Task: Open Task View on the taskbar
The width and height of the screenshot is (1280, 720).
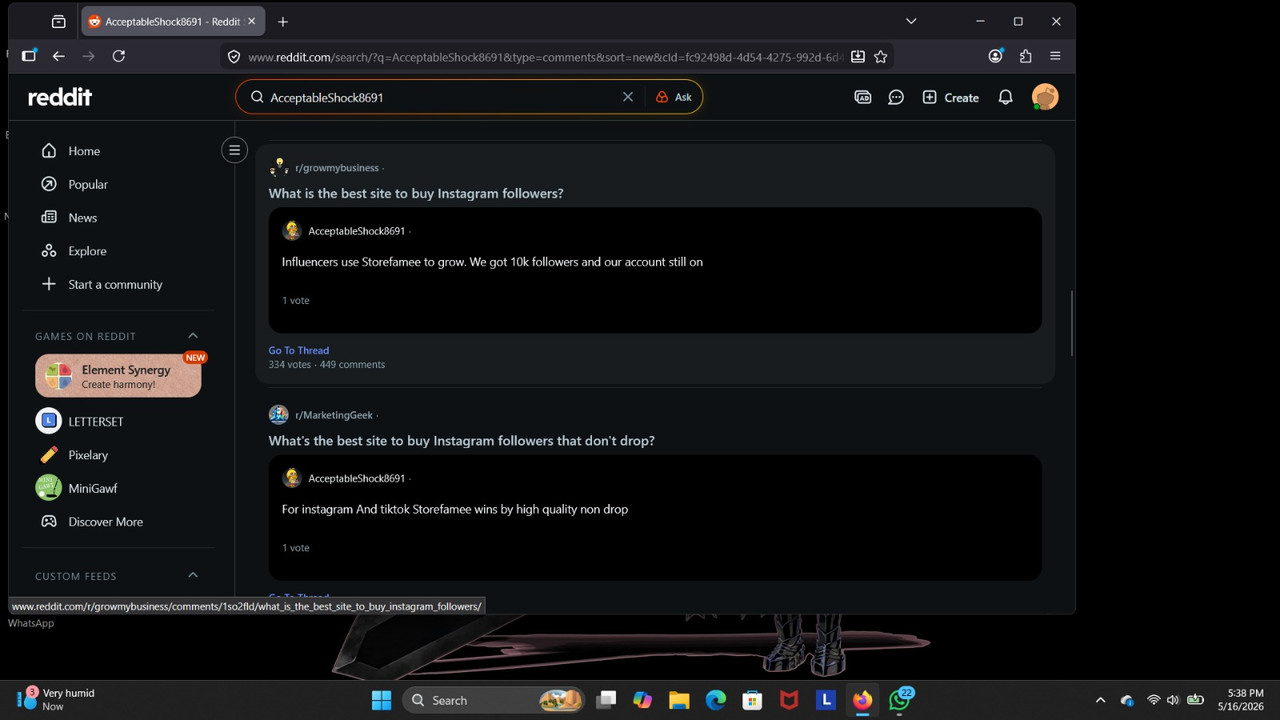Action: (606, 700)
